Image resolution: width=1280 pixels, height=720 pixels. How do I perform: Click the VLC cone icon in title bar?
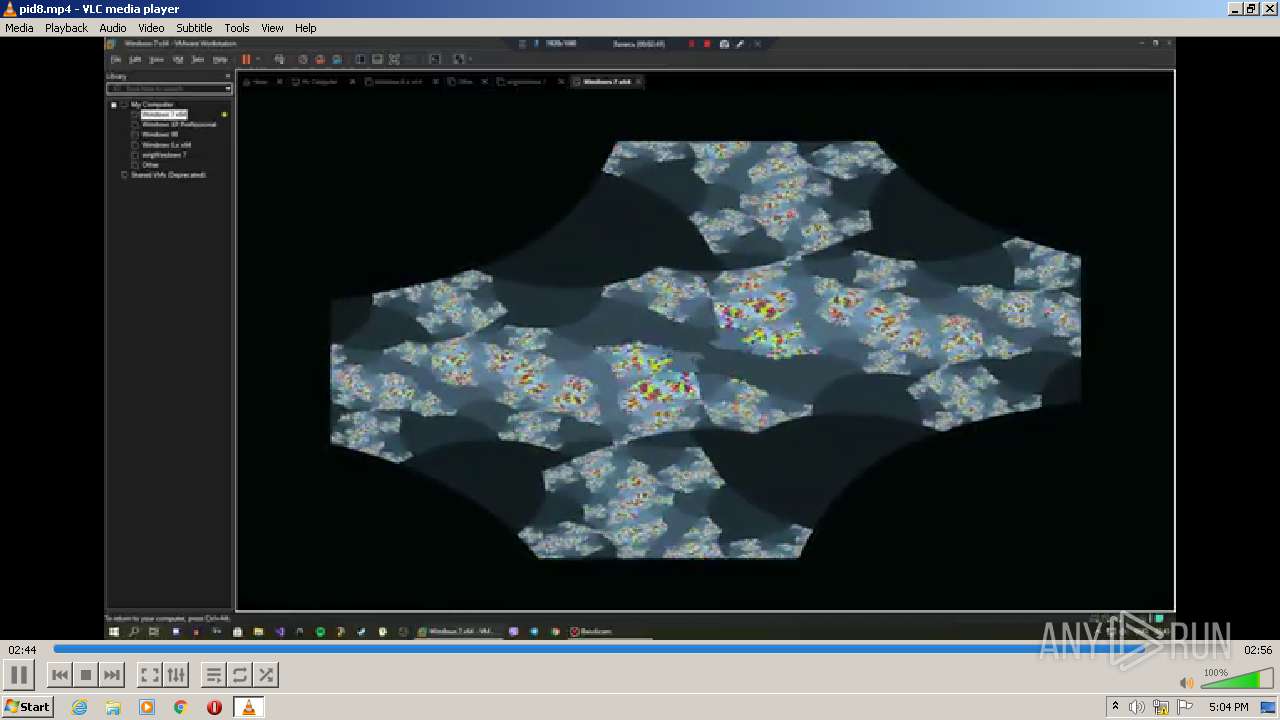click(x=10, y=9)
